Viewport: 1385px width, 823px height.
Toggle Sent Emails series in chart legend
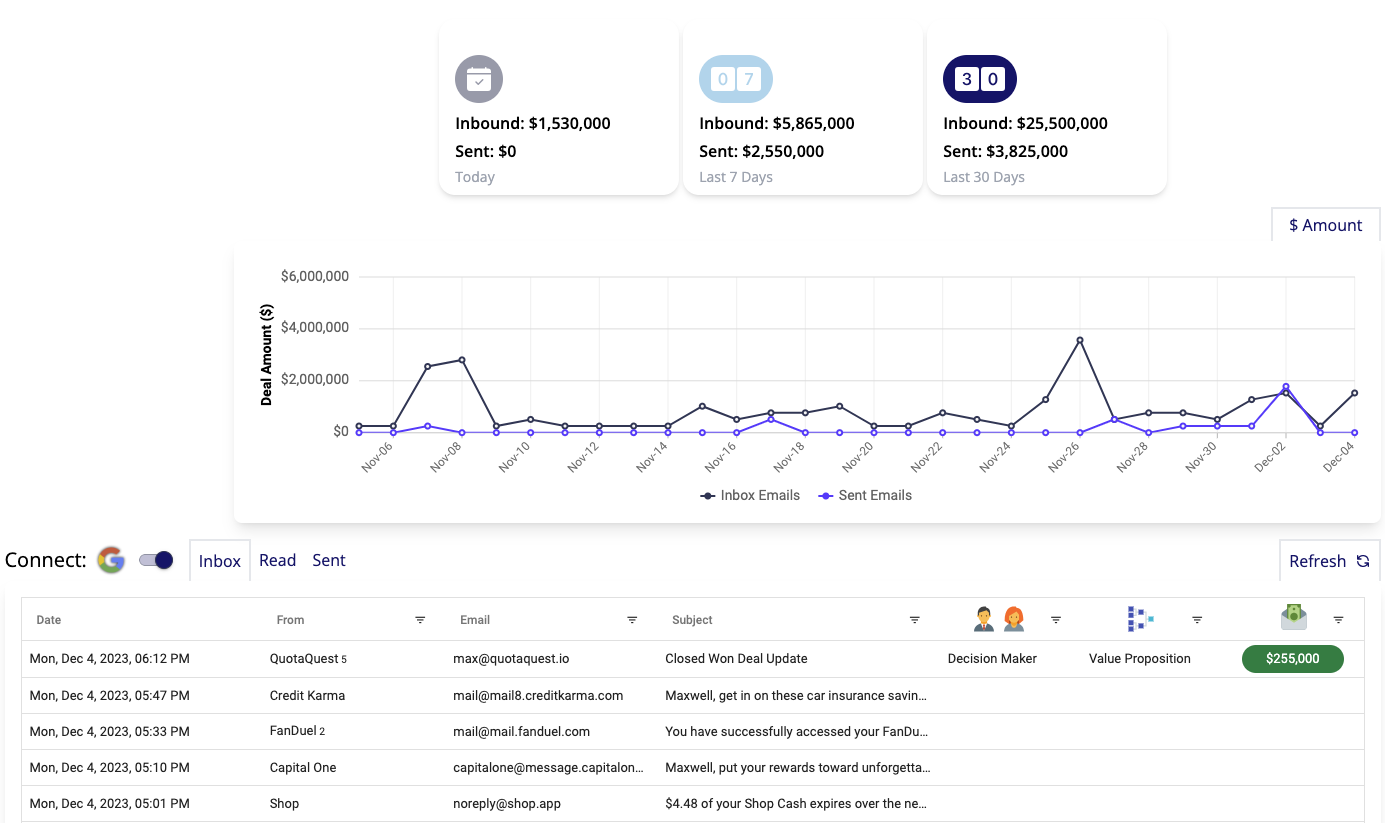pyautogui.click(x=865, y=495)
